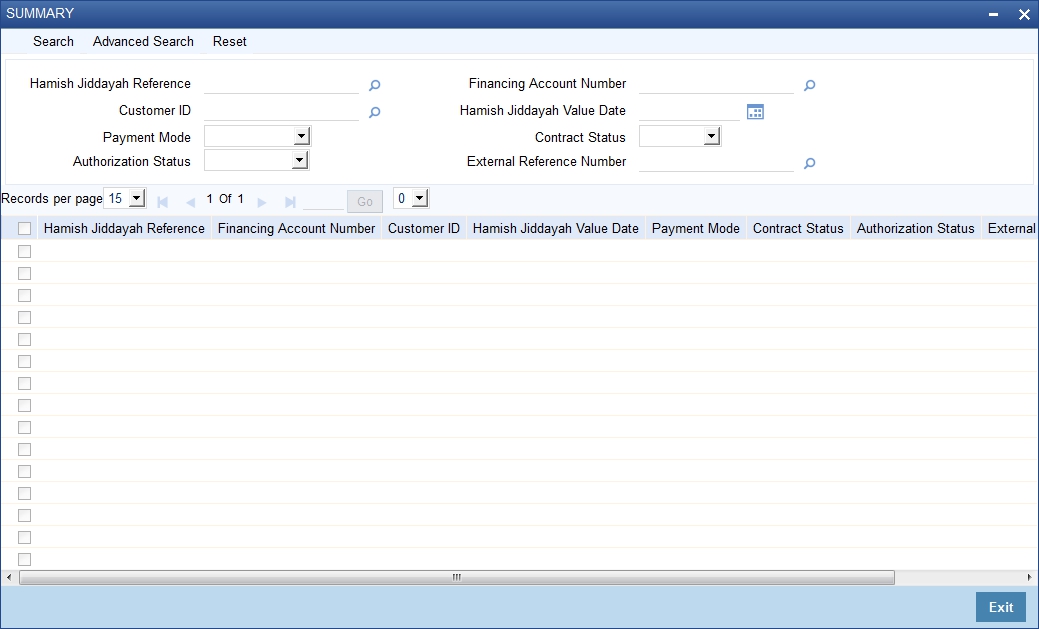Select the Search menu item

click(x=53, y=41)
